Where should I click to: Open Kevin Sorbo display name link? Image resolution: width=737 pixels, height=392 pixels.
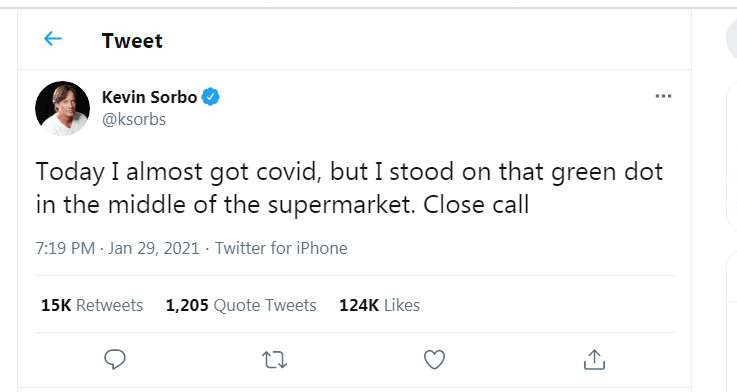(149, 97)
